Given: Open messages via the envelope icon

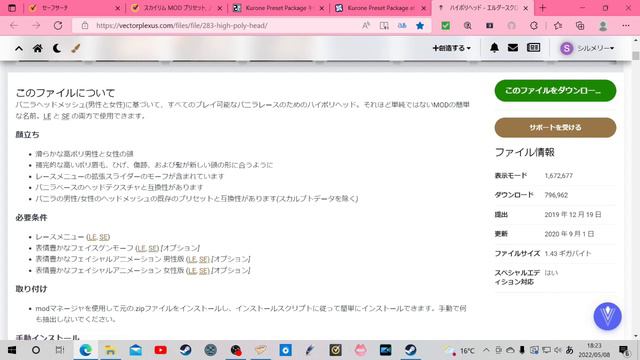Looking at the screenshot, I should pos(513,48).
